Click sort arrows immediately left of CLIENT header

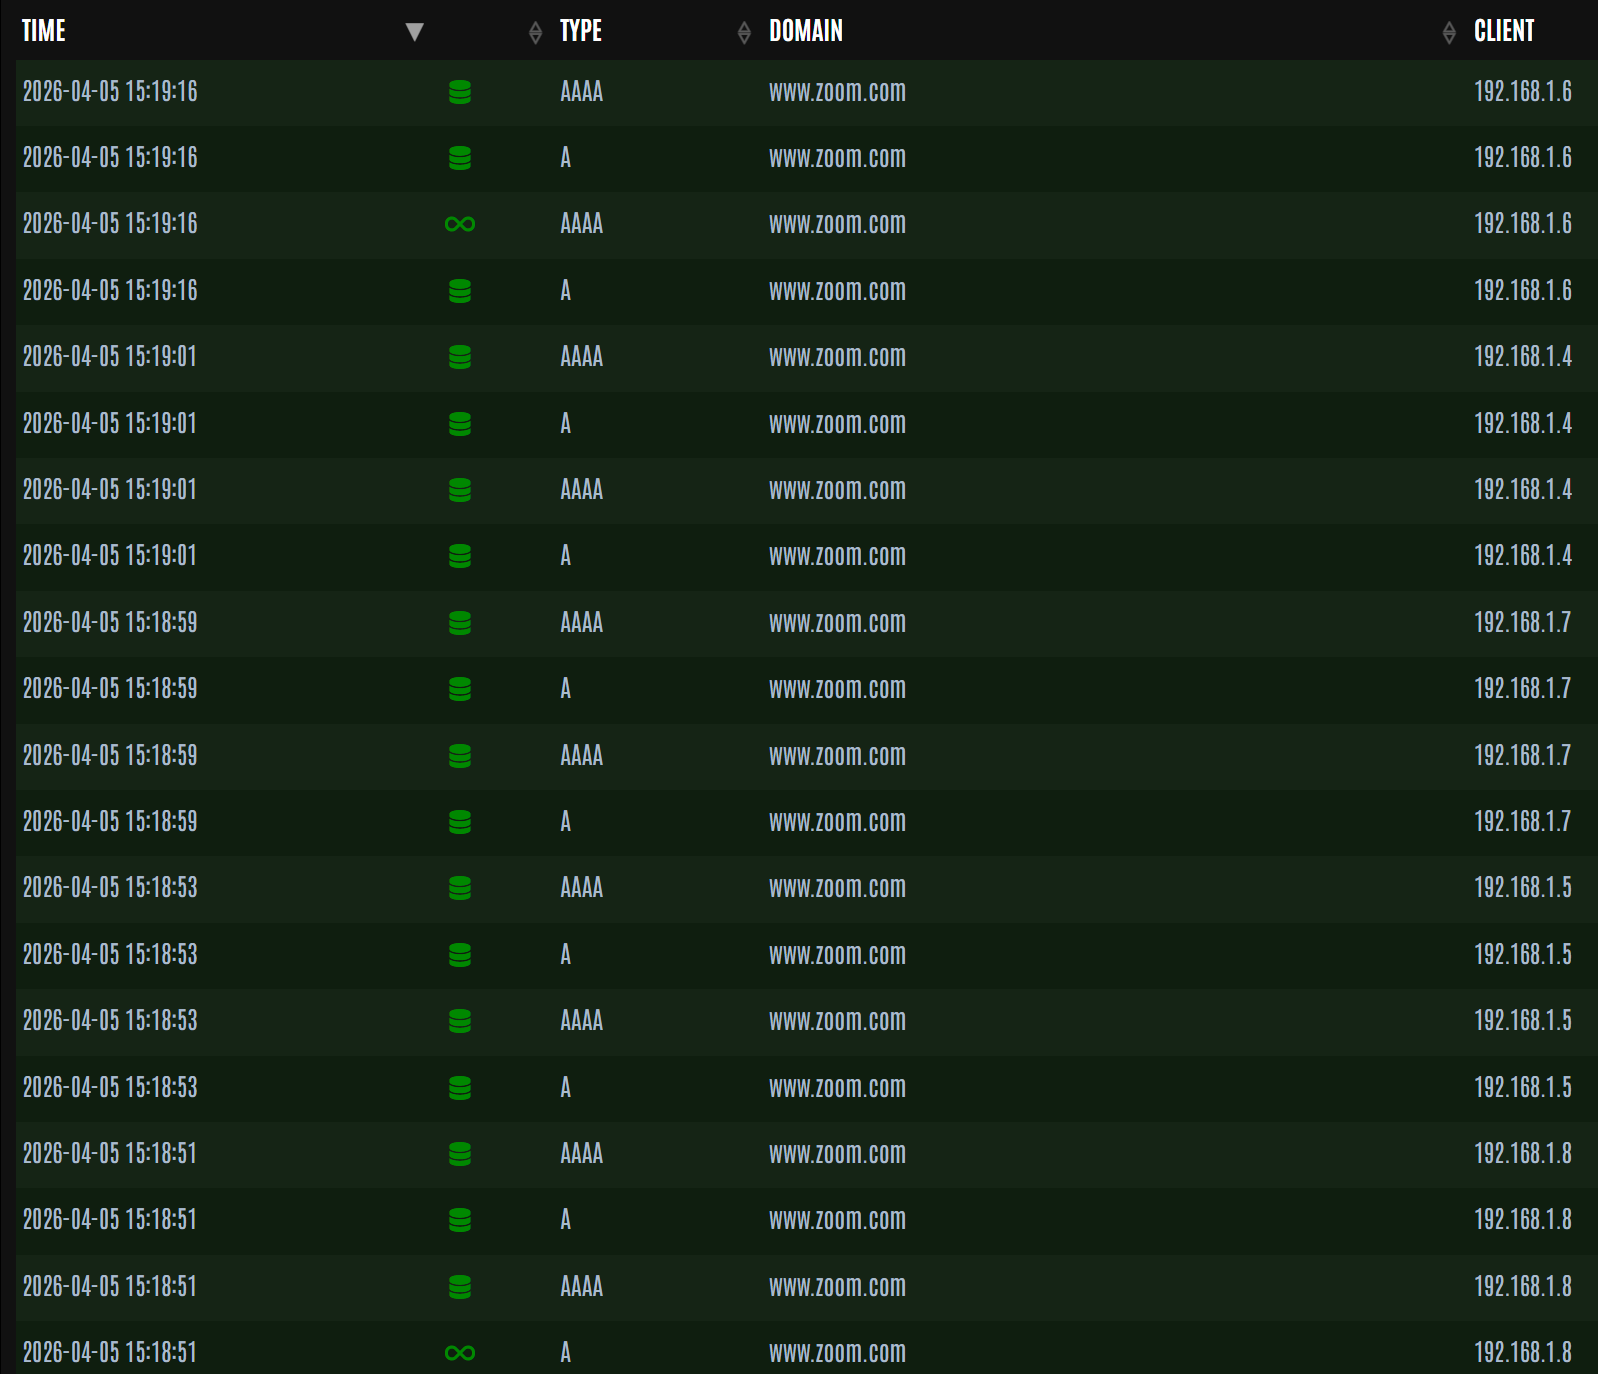point(1449,33)
